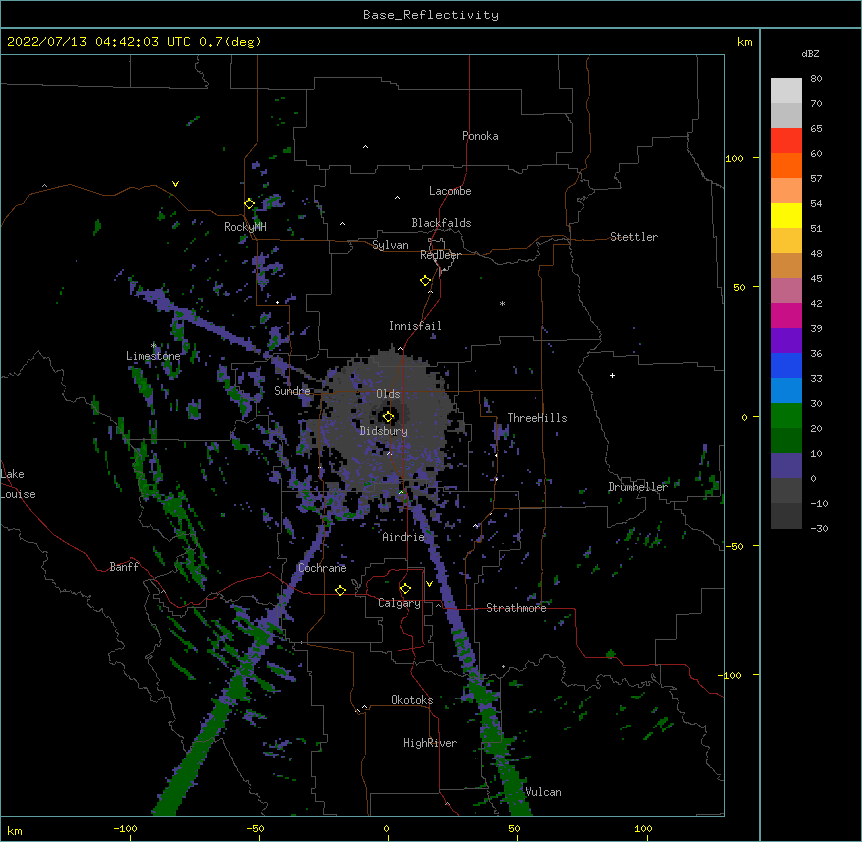
Task: Click the yellow diamond marker below Cochrane
Action: (340, 590)
